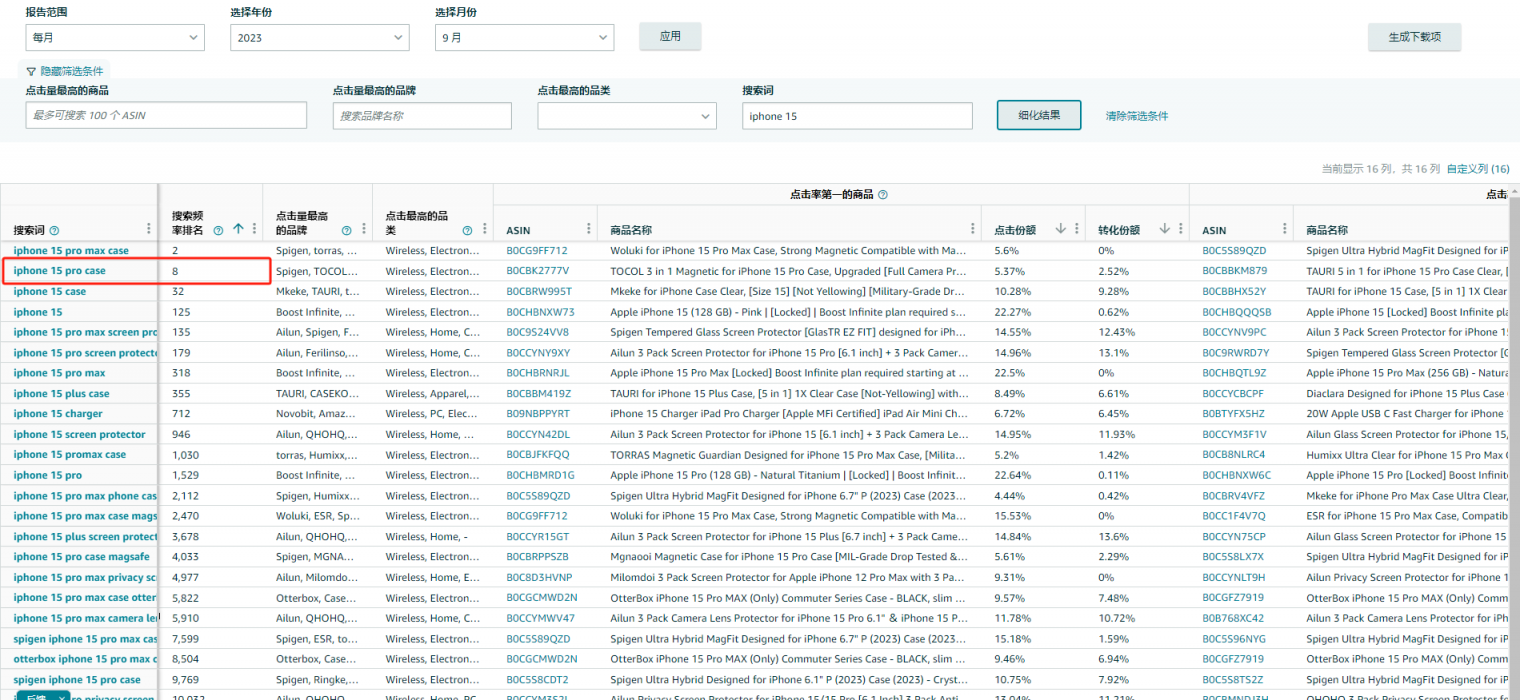Click the vertical scrollbar up arrow
Screen dimensions: 1520x700
click(x=1514, y=191)
